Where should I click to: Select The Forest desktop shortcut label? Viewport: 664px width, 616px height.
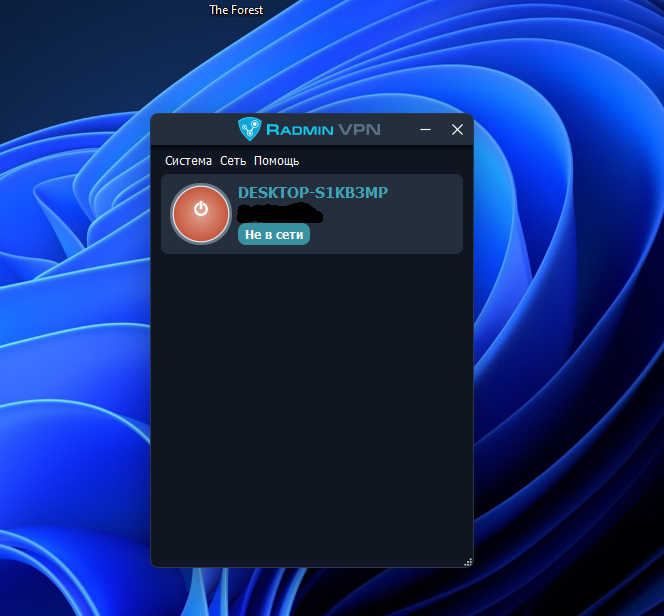coord(236,10)
